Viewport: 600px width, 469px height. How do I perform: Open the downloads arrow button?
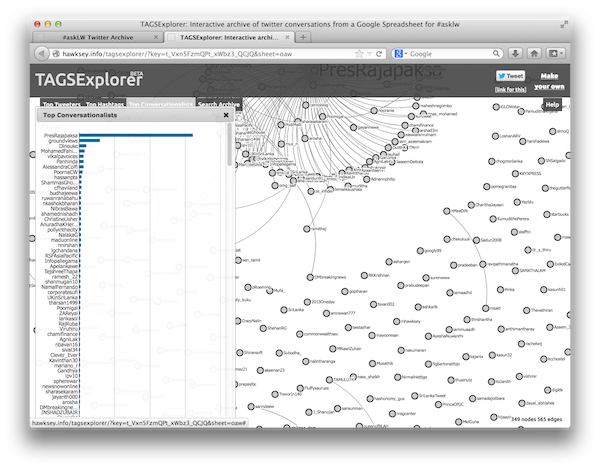pos(515,54)
